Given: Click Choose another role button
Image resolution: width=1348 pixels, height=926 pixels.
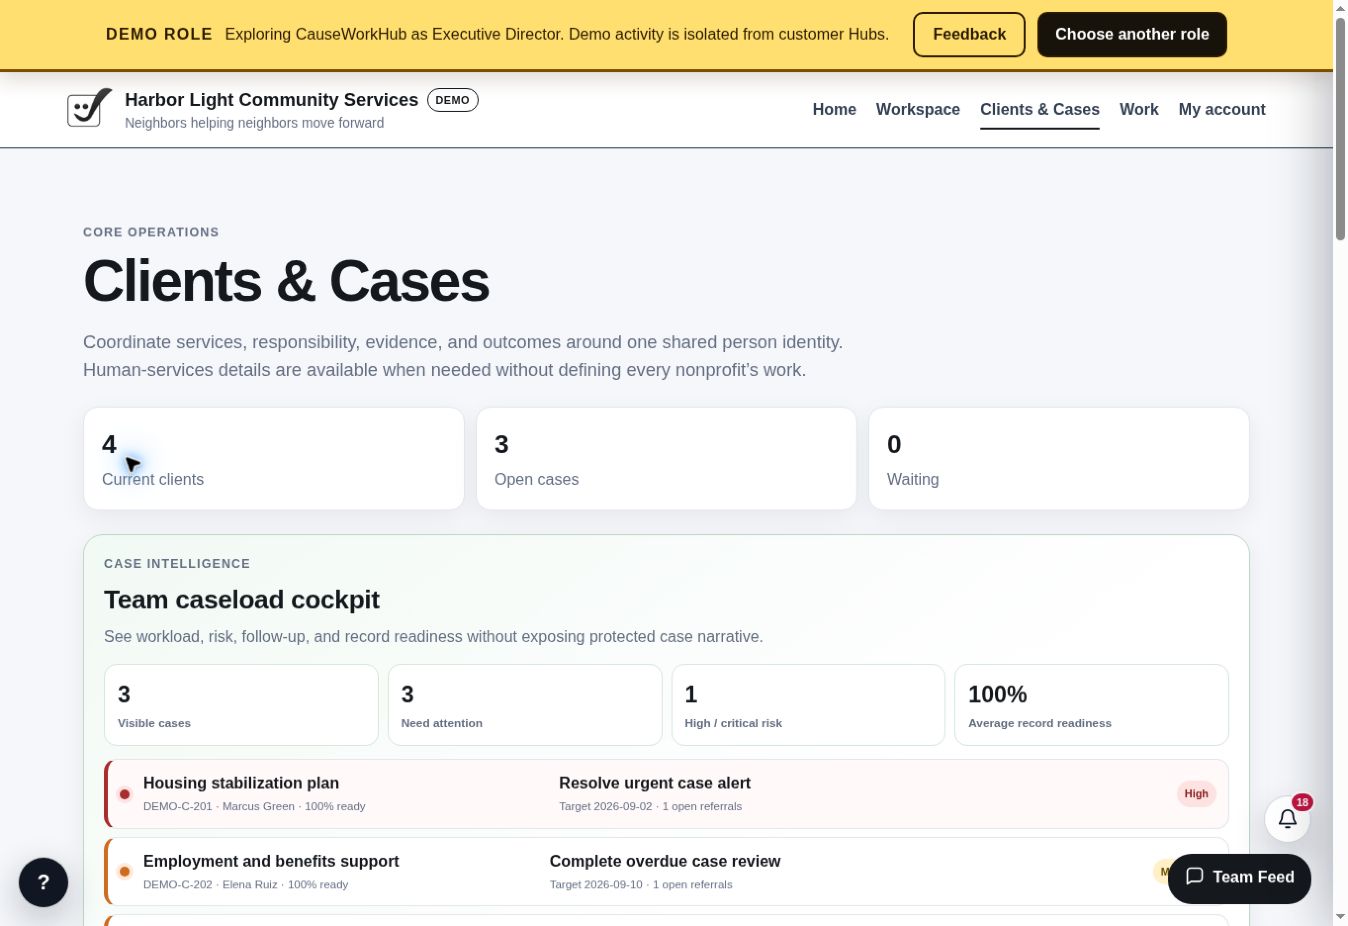Looking at the screenshot, I should click(1132, 34).
